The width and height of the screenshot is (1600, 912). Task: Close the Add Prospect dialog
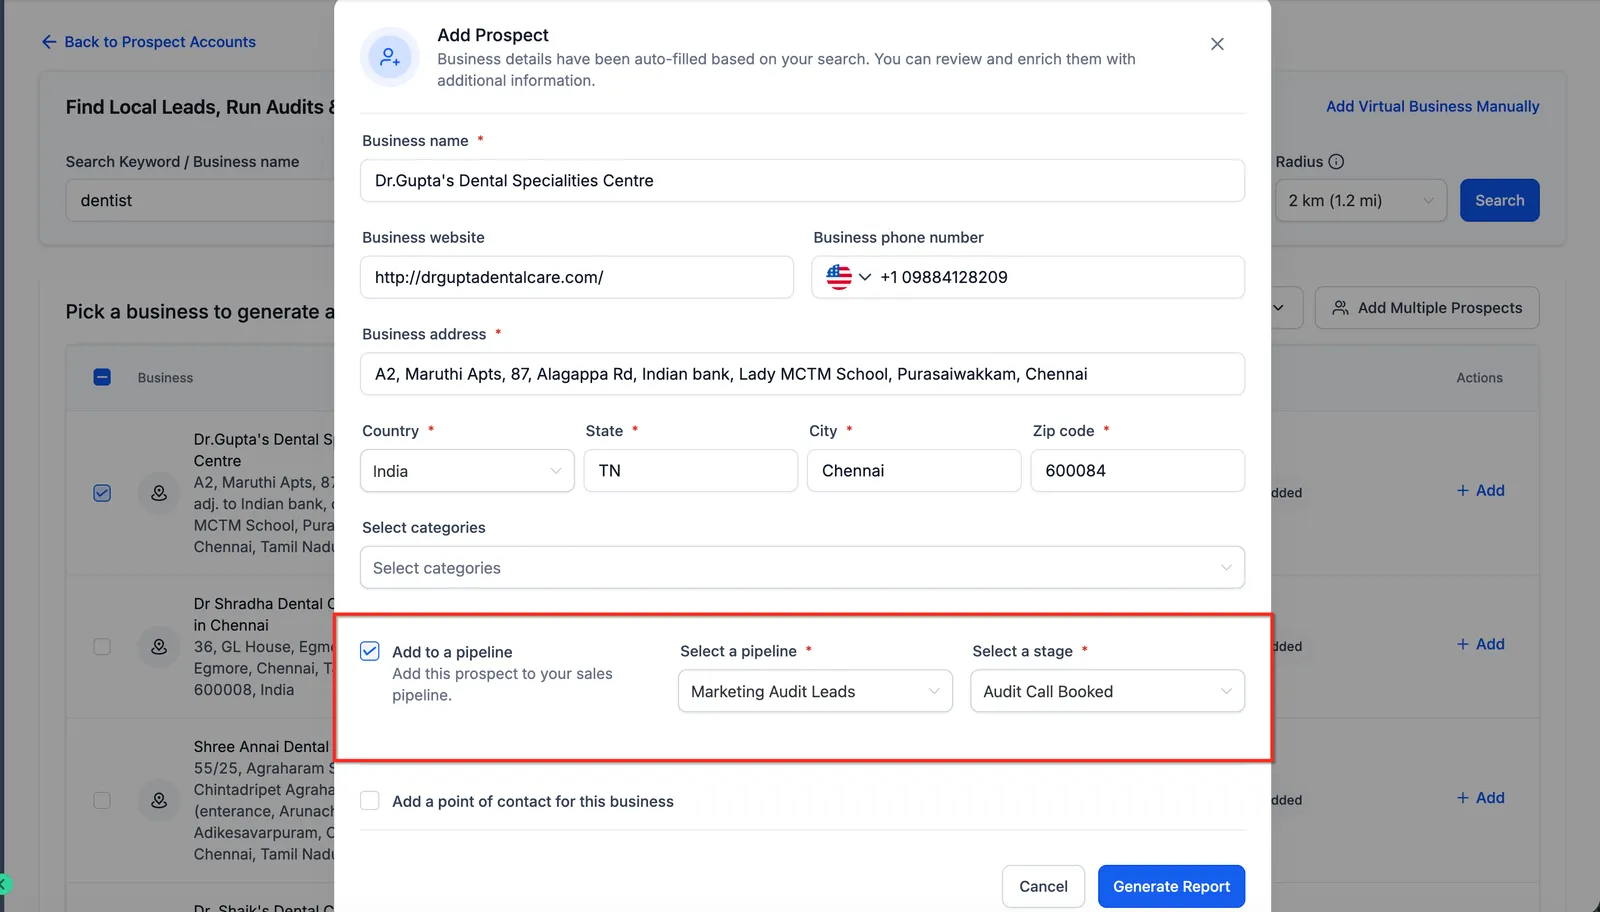1217,44
